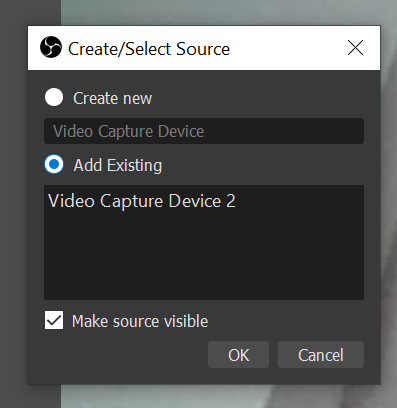Click the OBS logo icon in title bar
Viewport: 397px width, 408px height.
[x=51, y=47]
